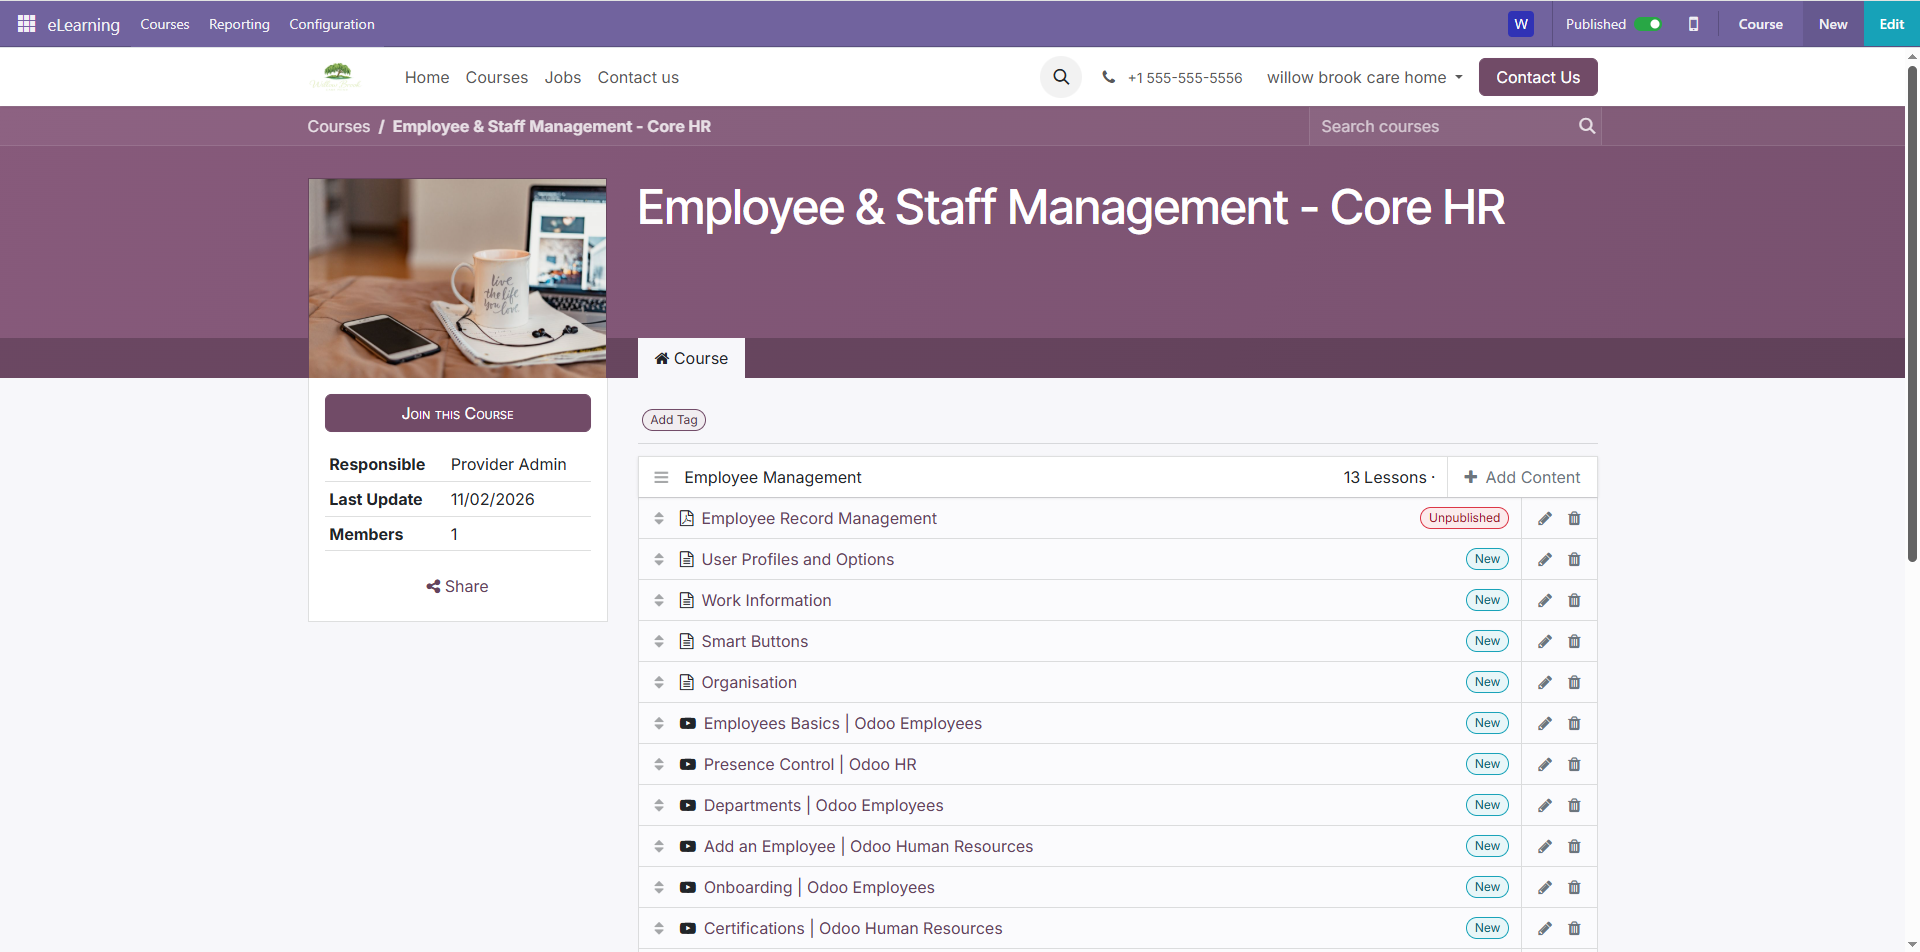Image resolution: width=1920 pixels, height=952 pixels.
Task: Open the Reporting menu
Action: point(239,24)
